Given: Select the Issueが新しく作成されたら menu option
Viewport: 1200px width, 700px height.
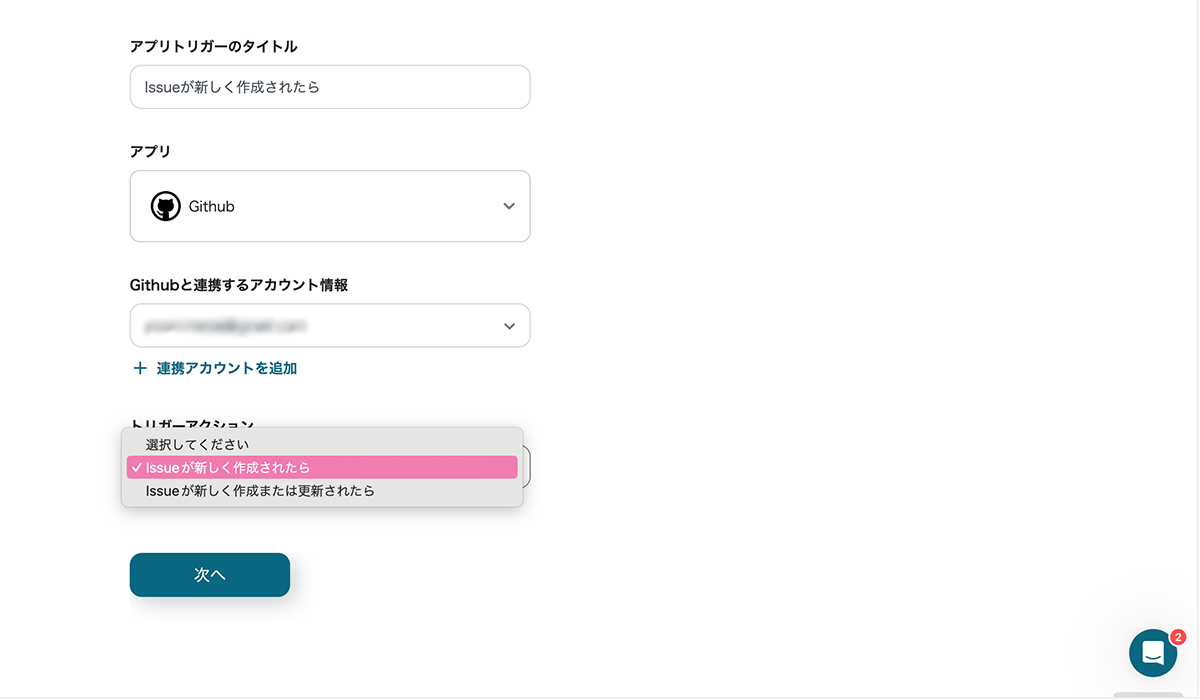Looking at the screenshot, I should 228,468.
